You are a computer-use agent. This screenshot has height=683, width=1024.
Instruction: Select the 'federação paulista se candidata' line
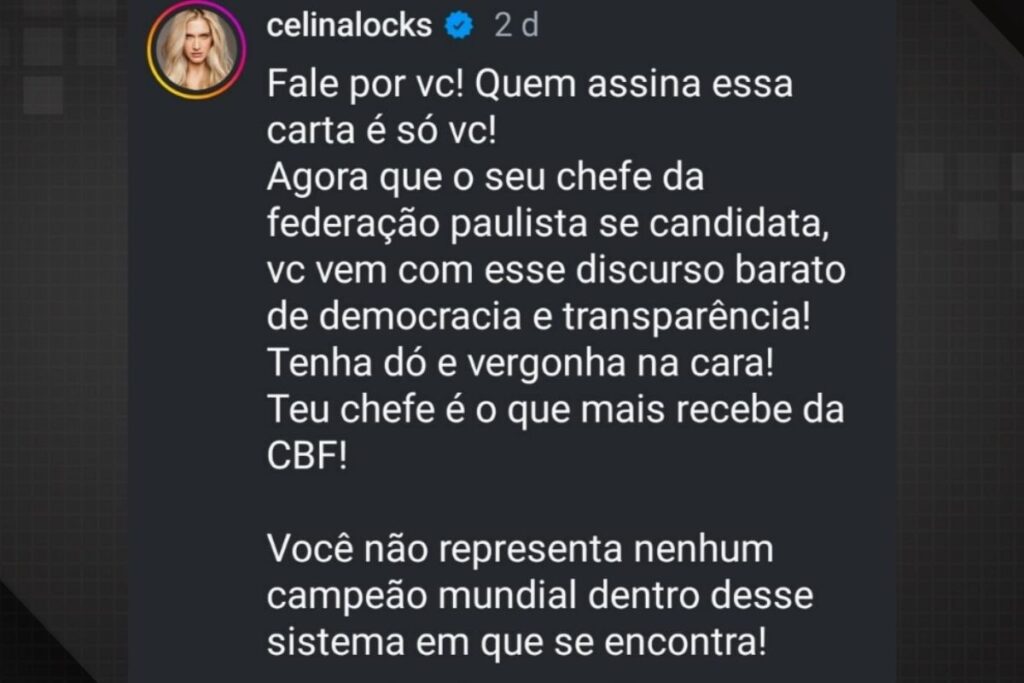(x=548, y=223)
